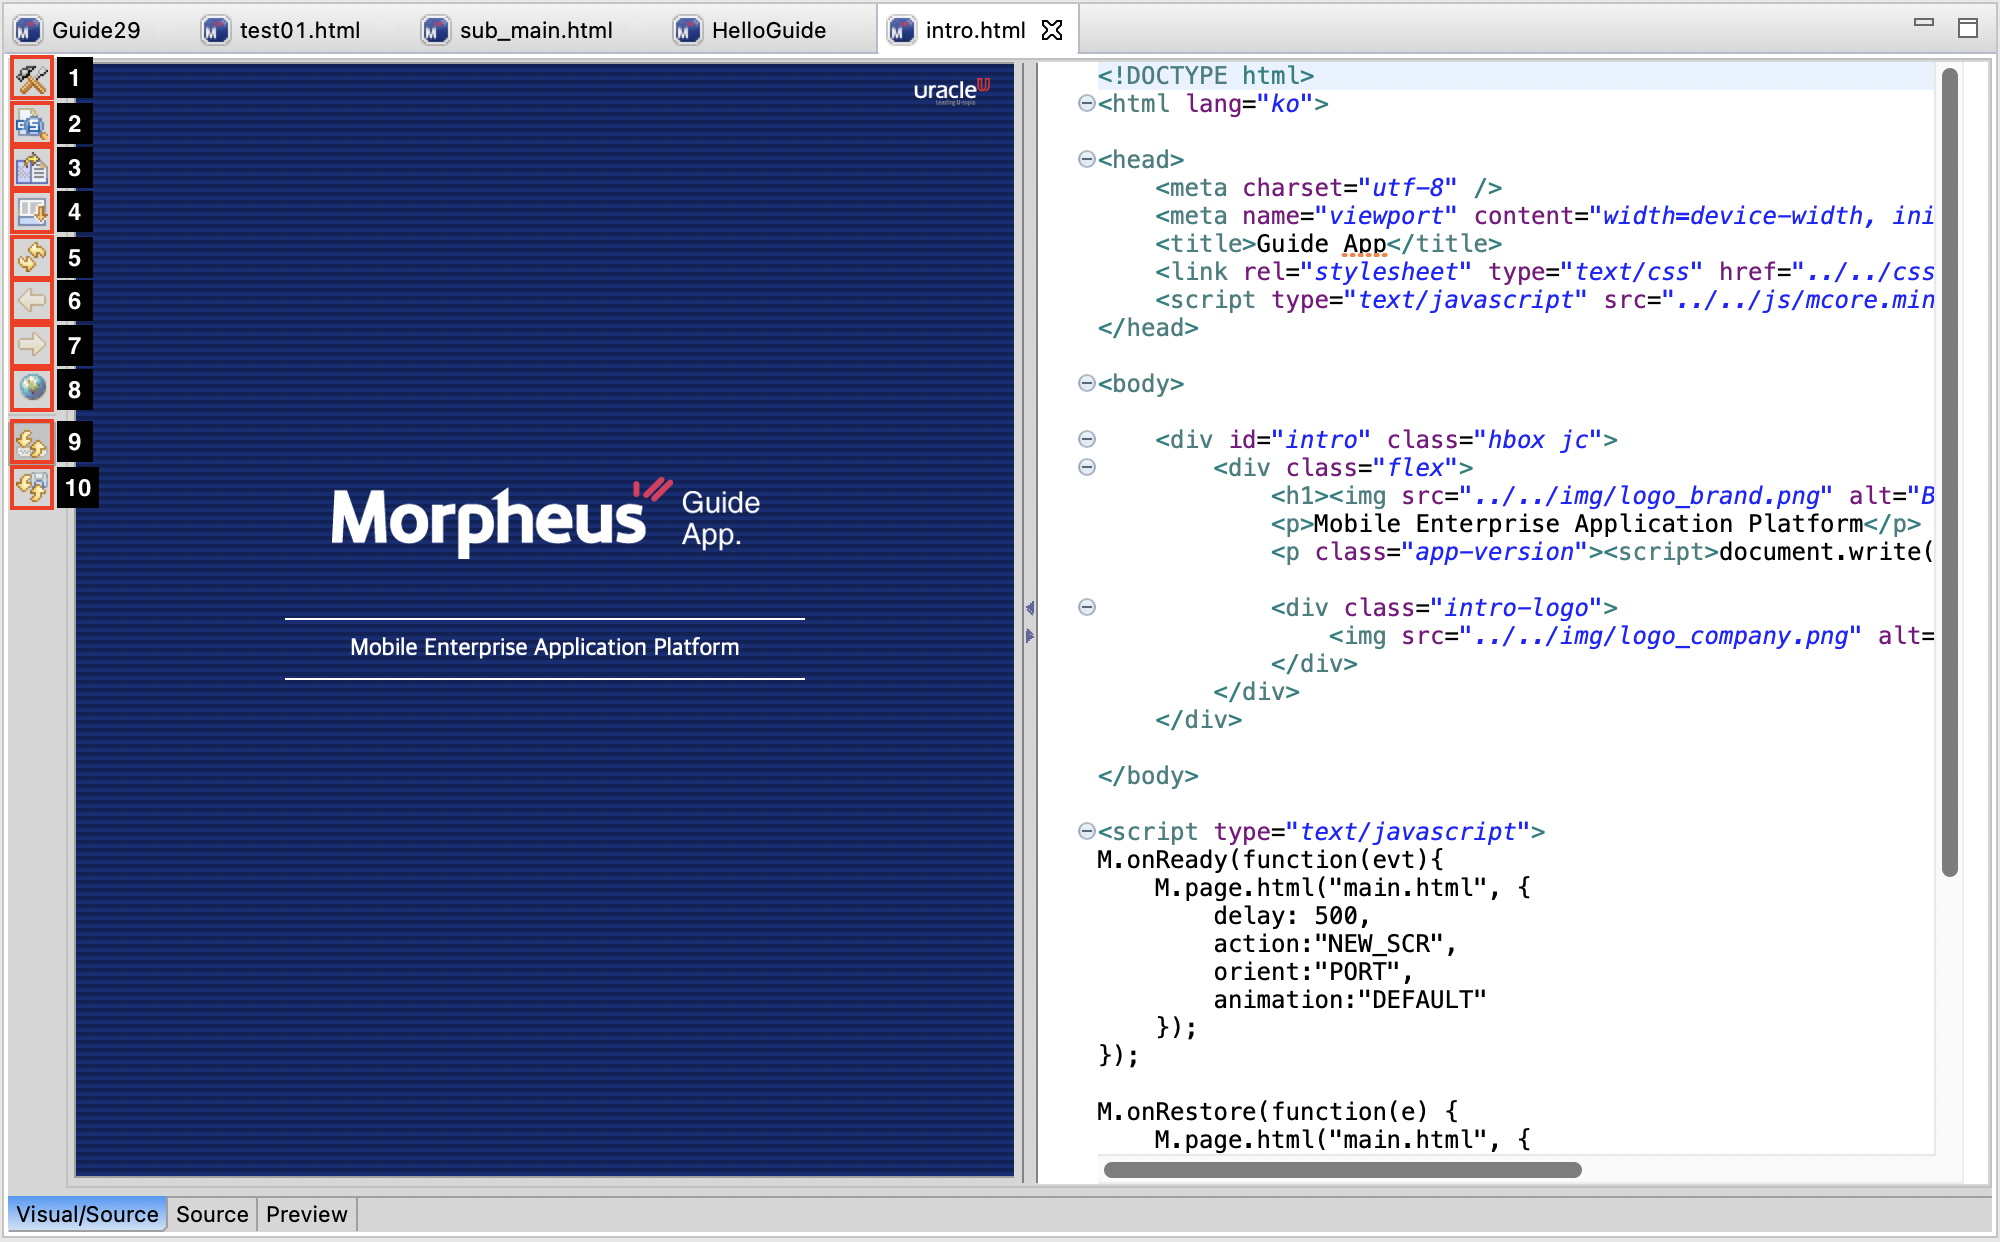
Task: Click the forward navigation arrow icon
Action: (x=30, y=344)
